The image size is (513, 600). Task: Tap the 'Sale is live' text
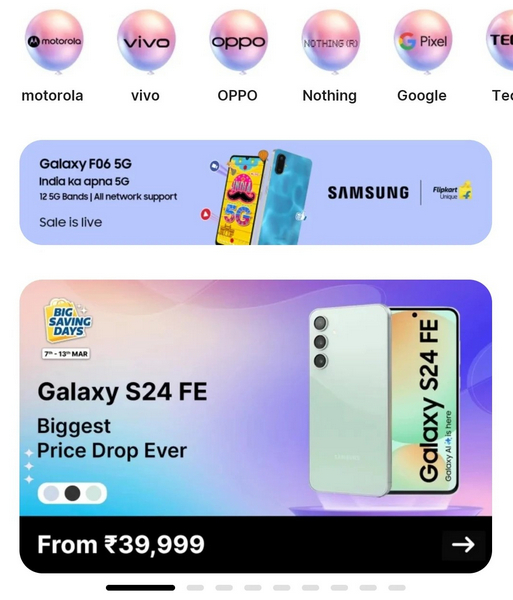[70, 222]
